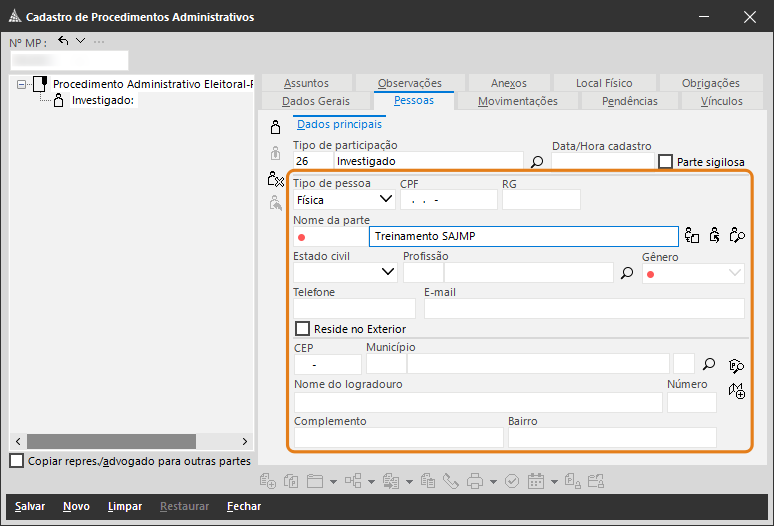Click the folder icon in the bottom toolbar
The image size is (774, 526).
314,481
